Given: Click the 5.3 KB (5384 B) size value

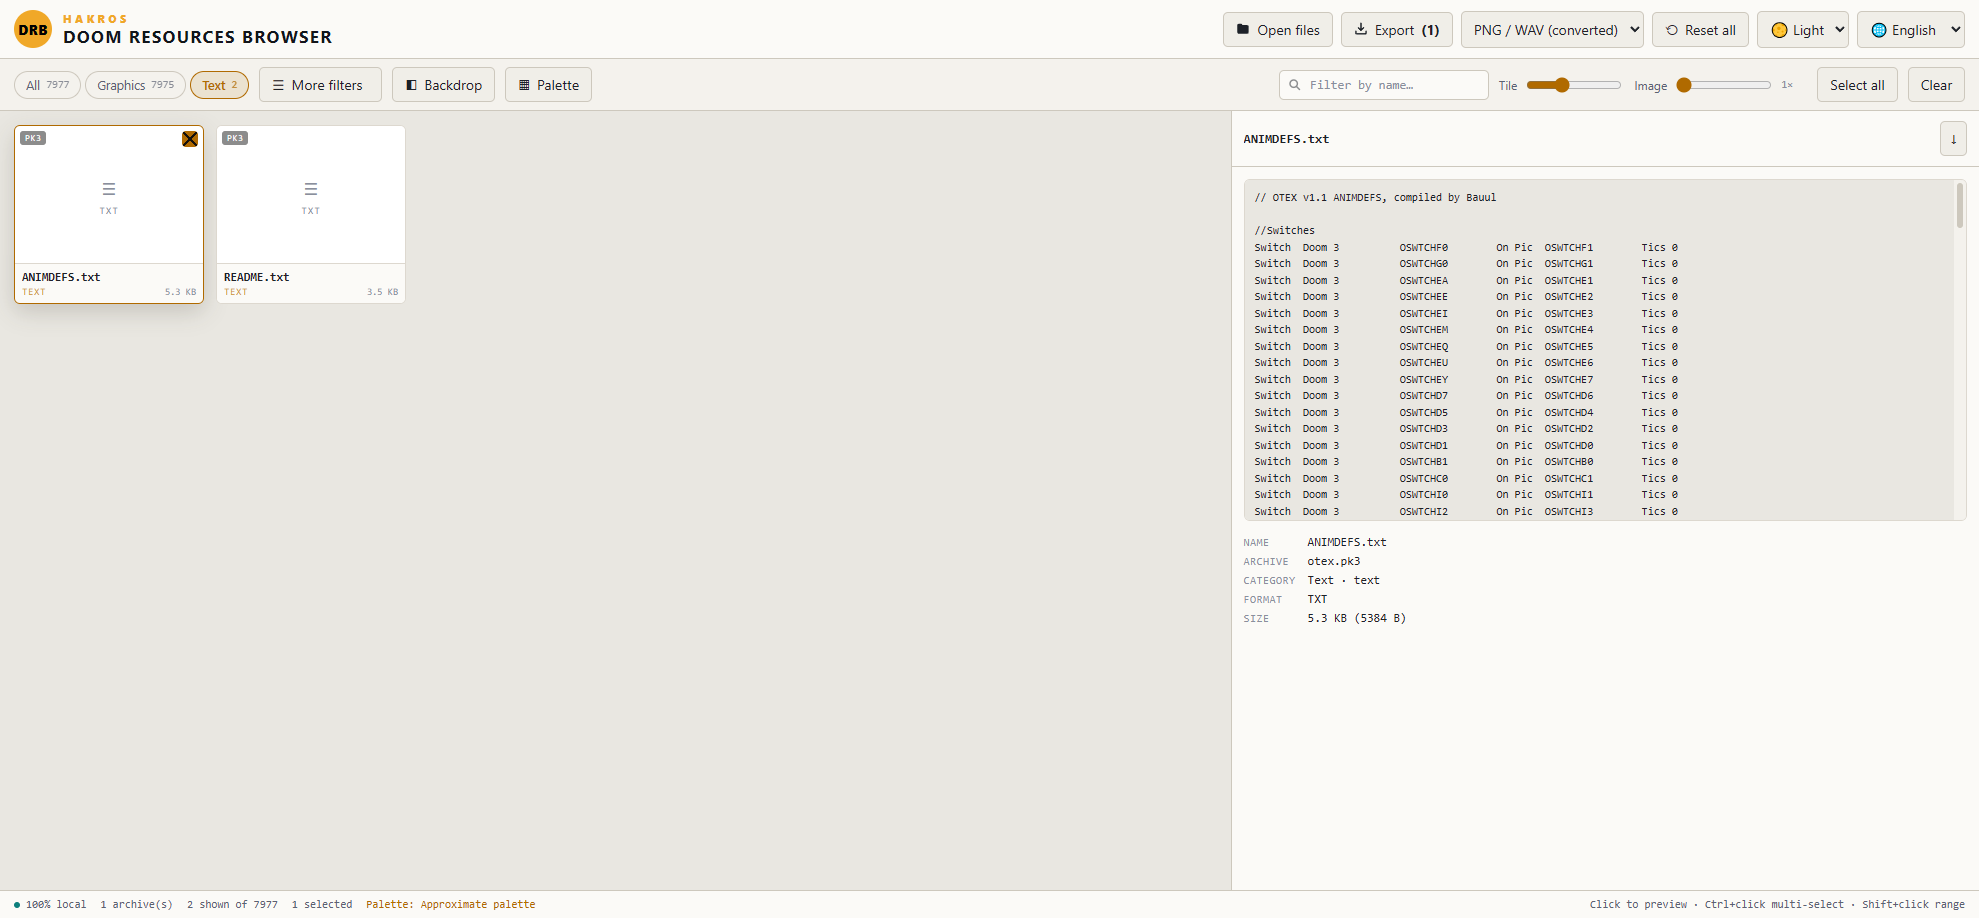Looking at the screenshot, I should (1356, 618).
